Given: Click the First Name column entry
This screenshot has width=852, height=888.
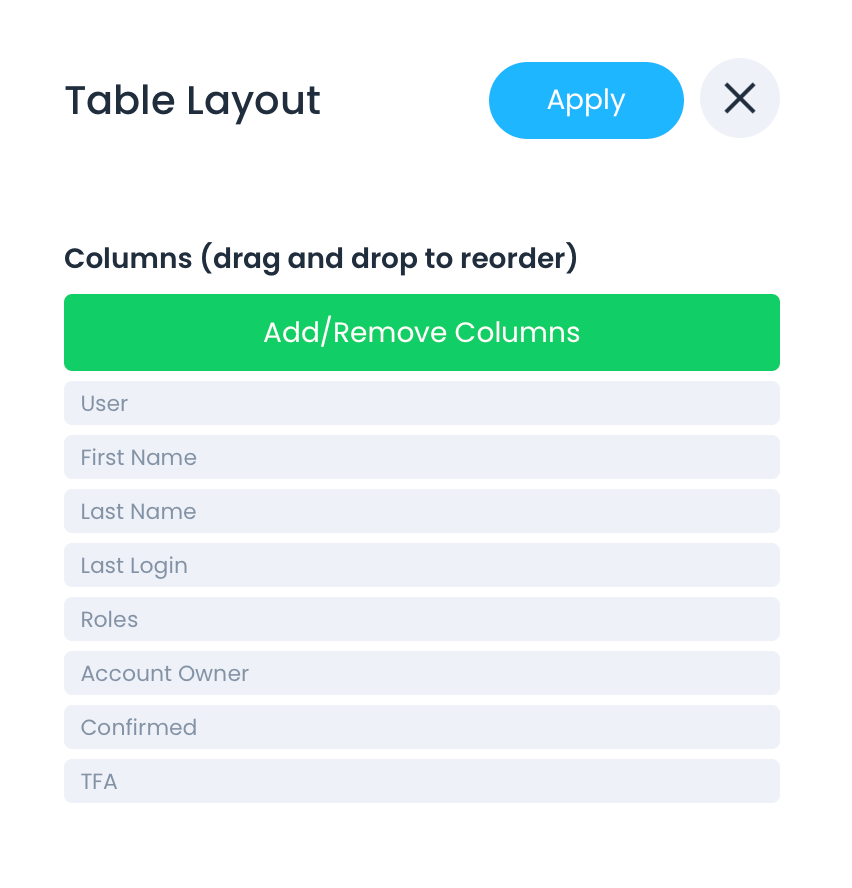Looking at the screenshot, I should pos(421,457).
